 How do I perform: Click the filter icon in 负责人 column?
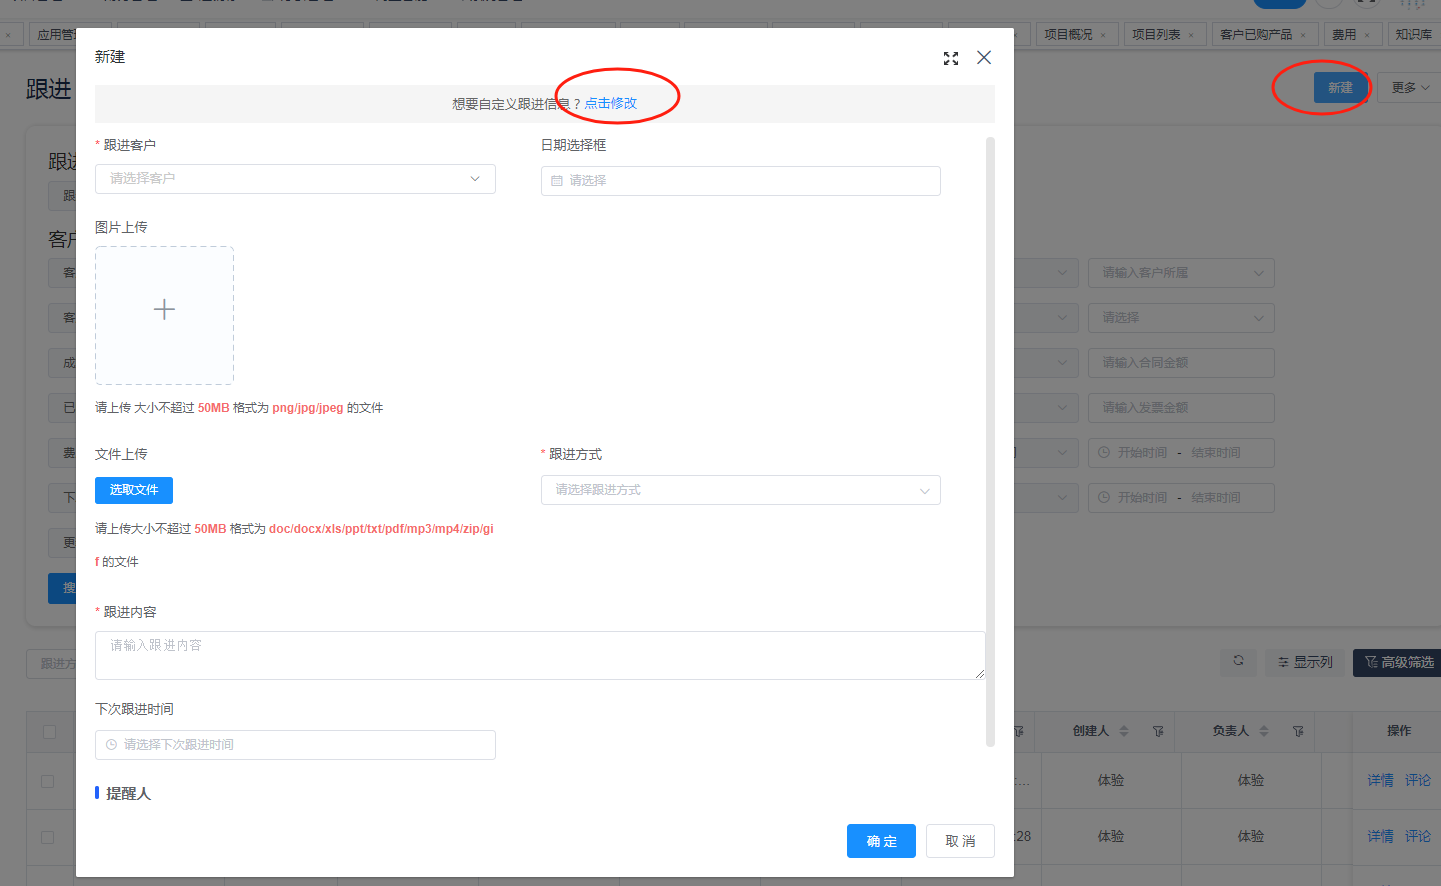point(1298,731)
